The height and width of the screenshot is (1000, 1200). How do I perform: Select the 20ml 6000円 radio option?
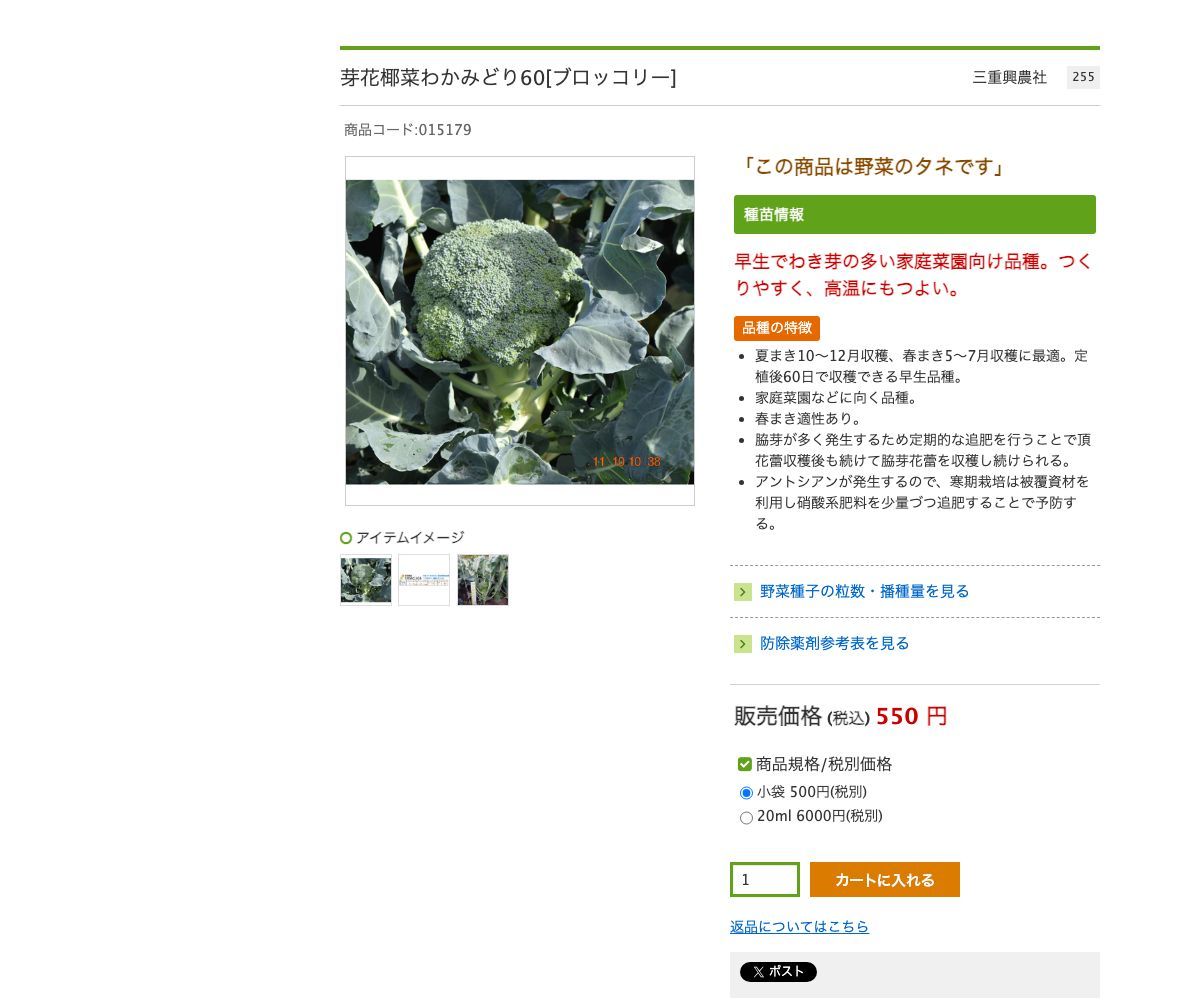[x=746, y=818]
